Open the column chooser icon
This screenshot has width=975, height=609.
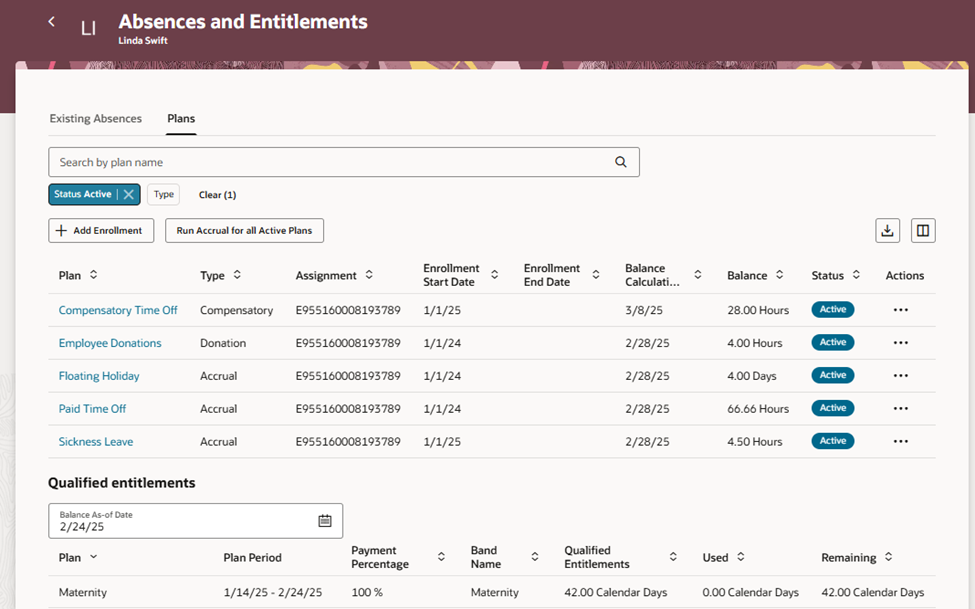pyautogui.click(x=923, y=231)
